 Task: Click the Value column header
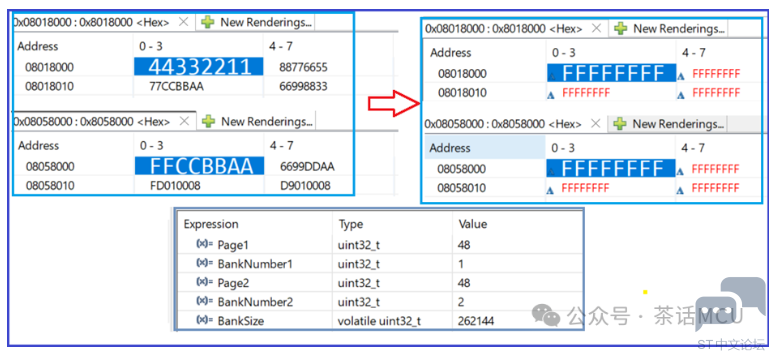pos(473,224)
